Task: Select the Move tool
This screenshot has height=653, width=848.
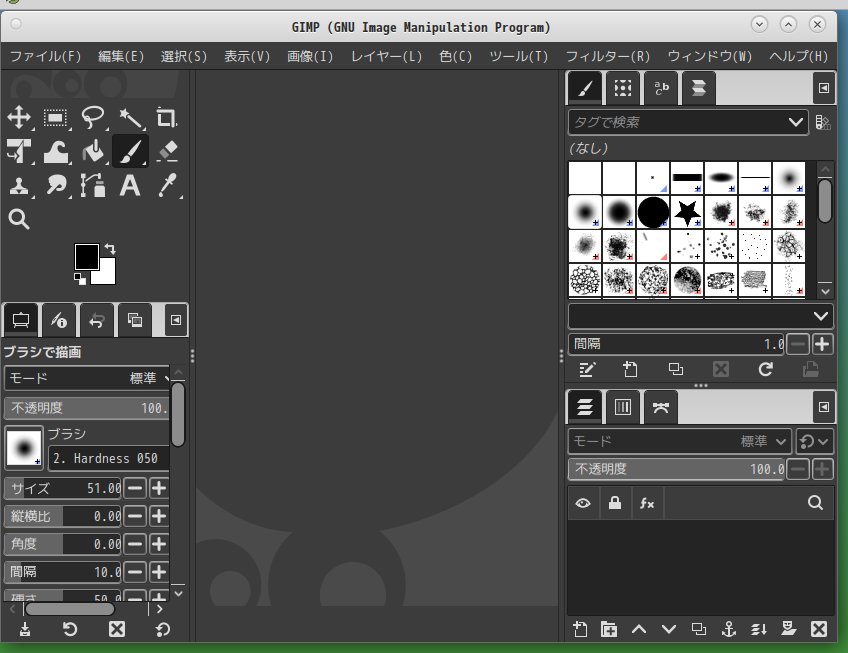Action: pyautogui.click(x=19, y=117)
